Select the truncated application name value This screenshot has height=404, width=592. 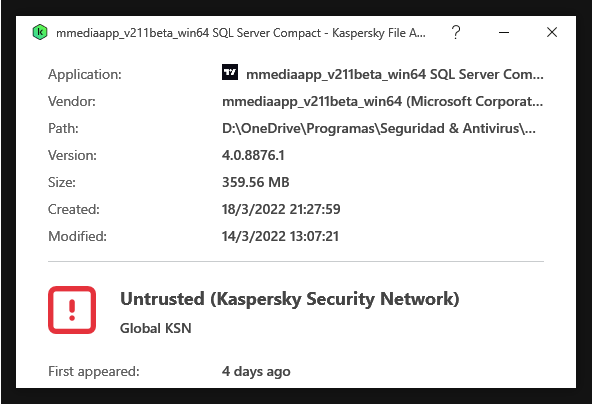pyautogui.click(x=395, y=74)
